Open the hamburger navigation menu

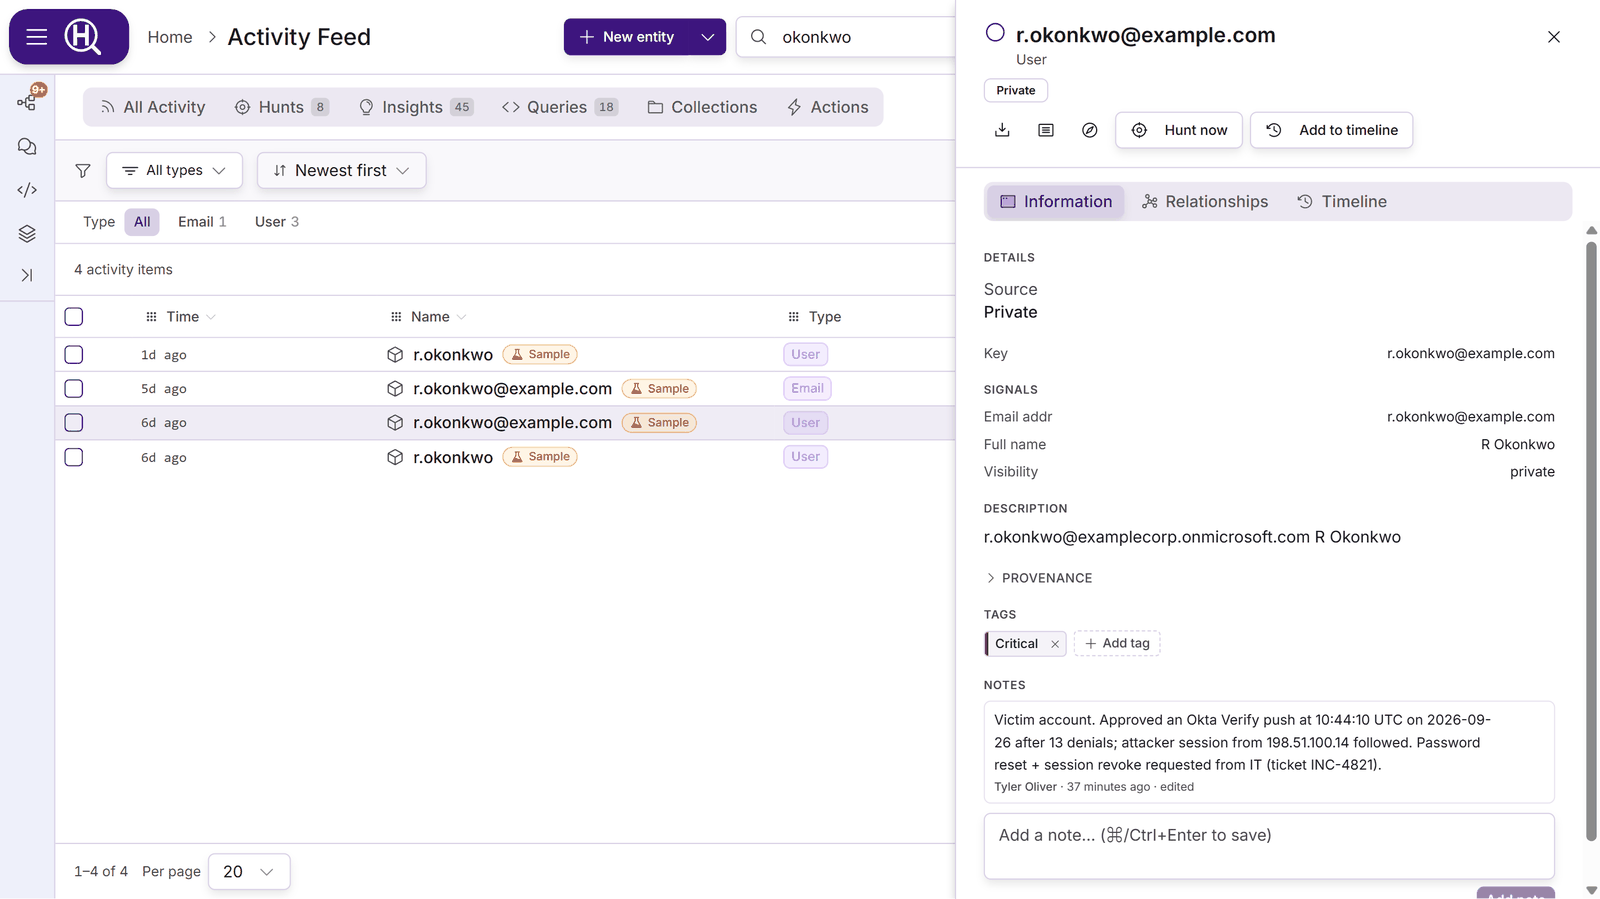37,37
